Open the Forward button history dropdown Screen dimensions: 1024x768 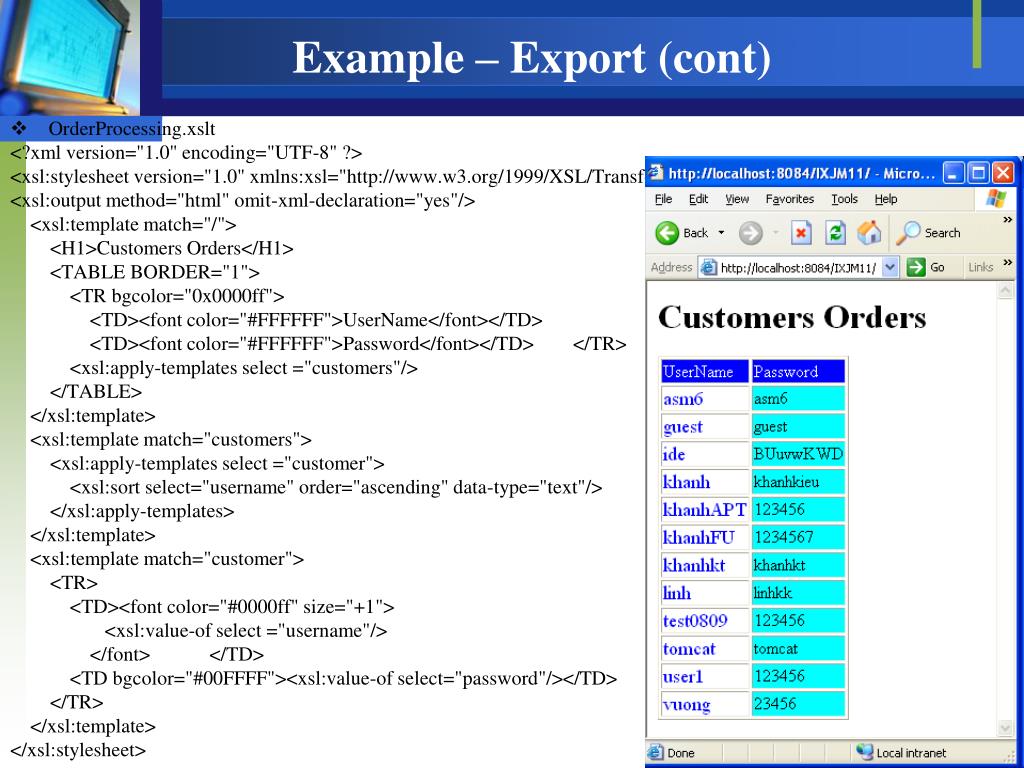click(x=775, y=232)
